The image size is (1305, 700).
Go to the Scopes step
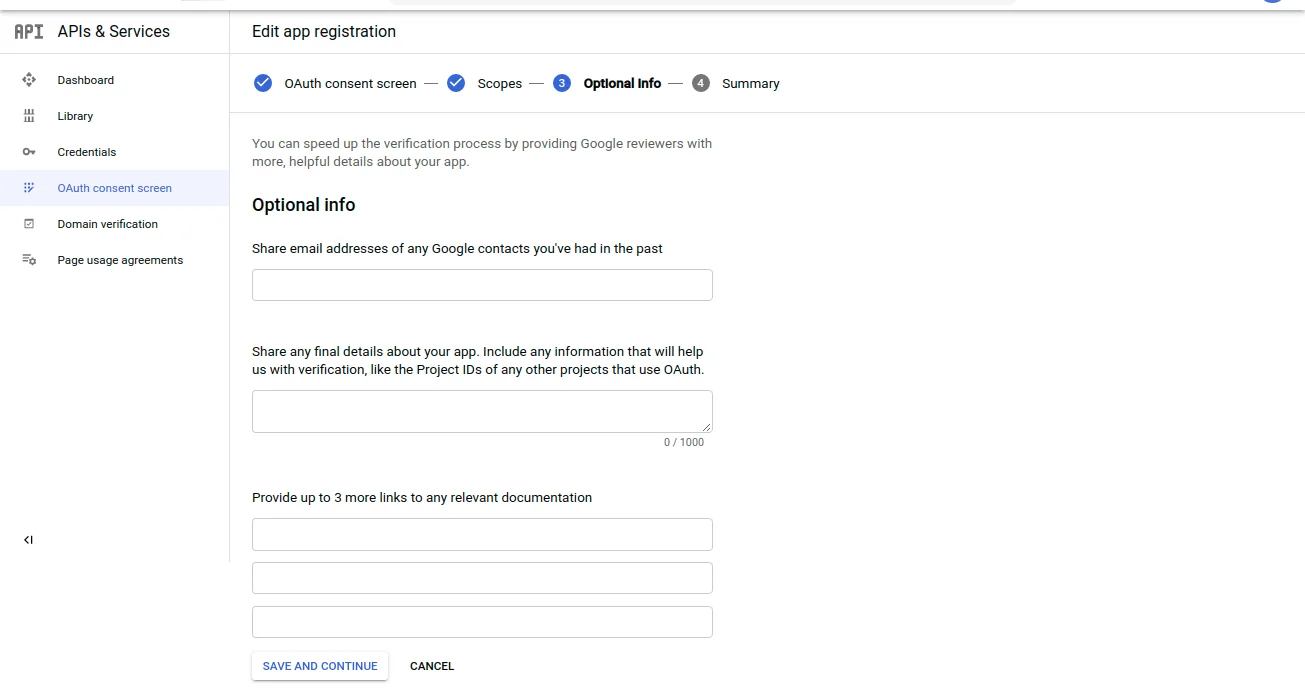(500, 83)
